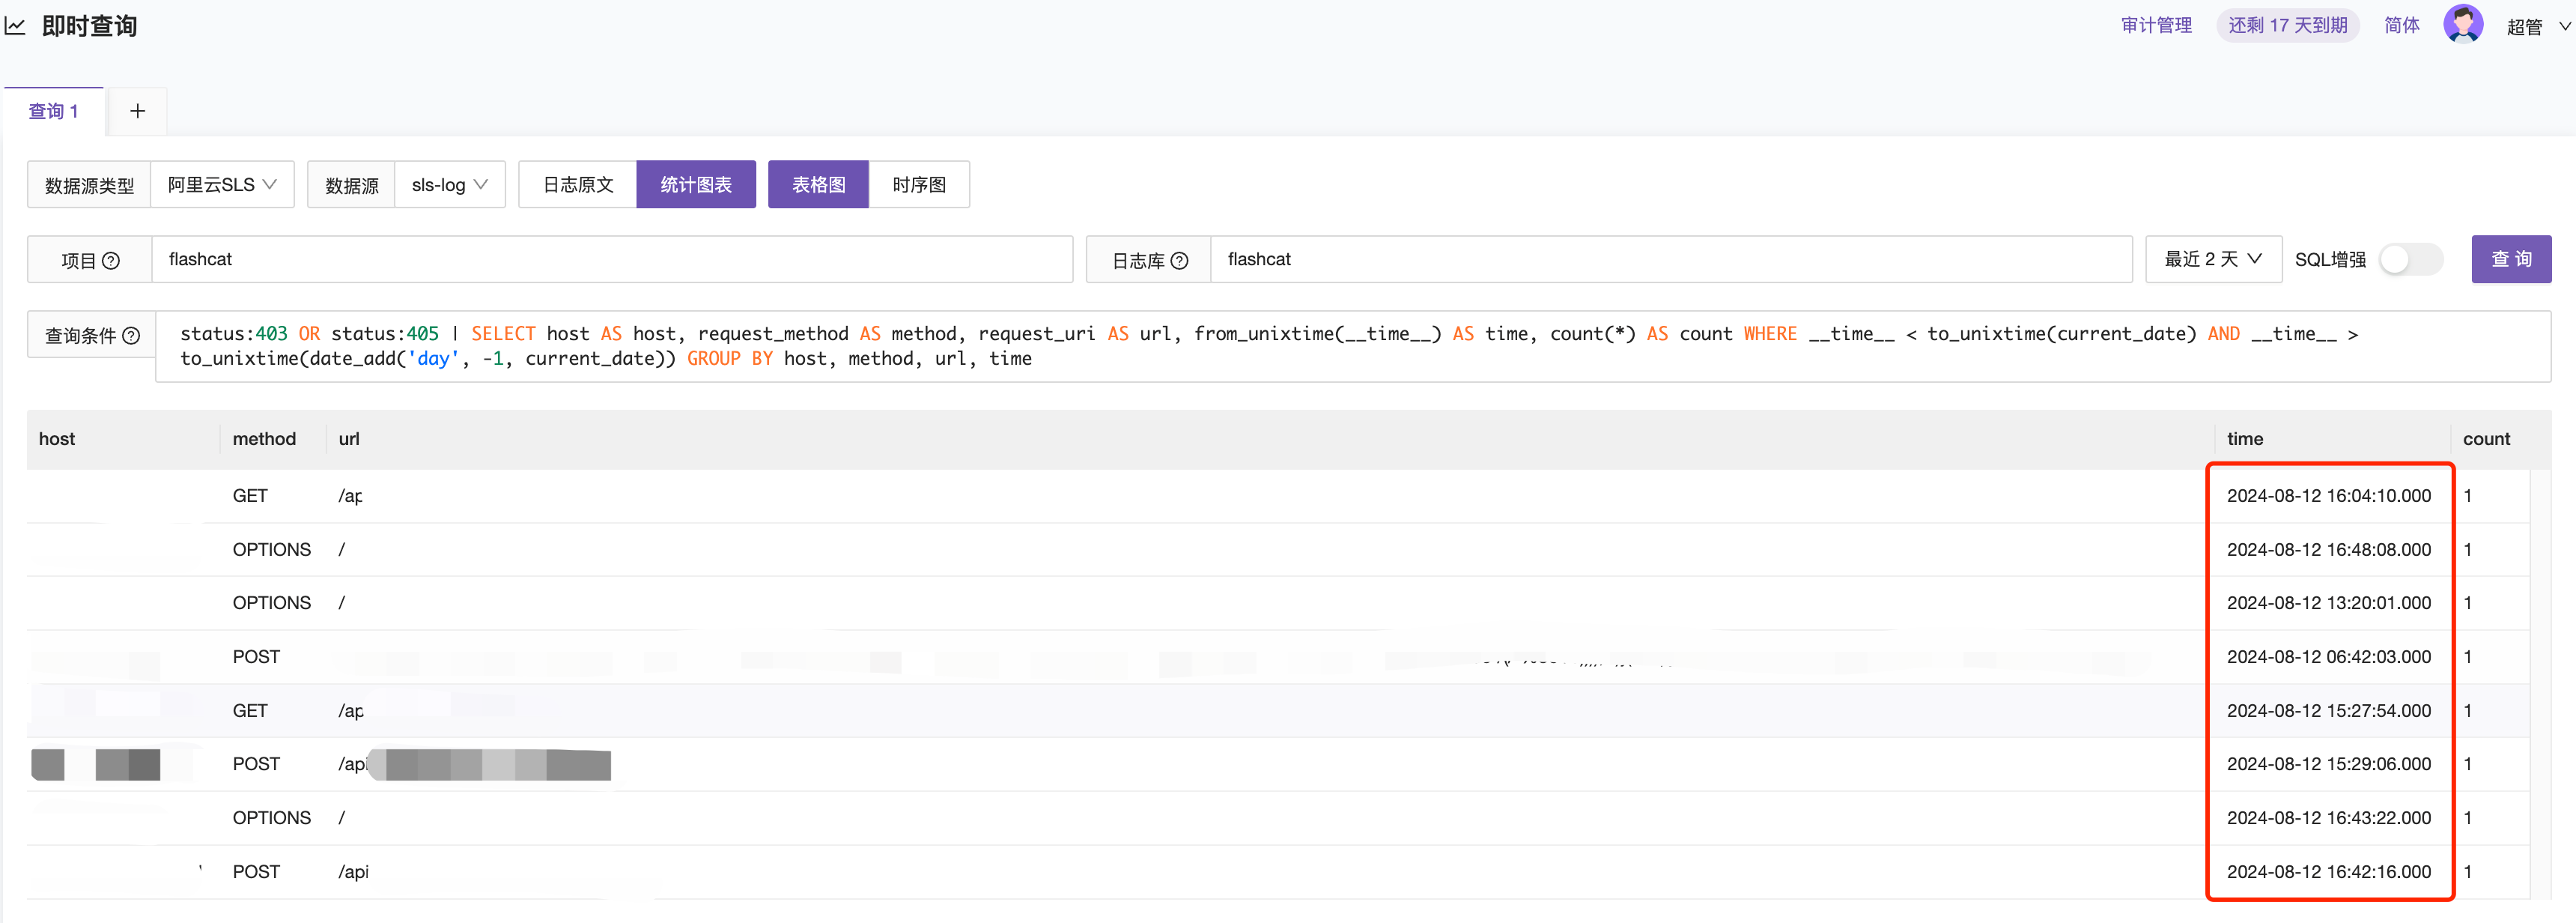Open the 审计管理 link

pos(2156,25)
